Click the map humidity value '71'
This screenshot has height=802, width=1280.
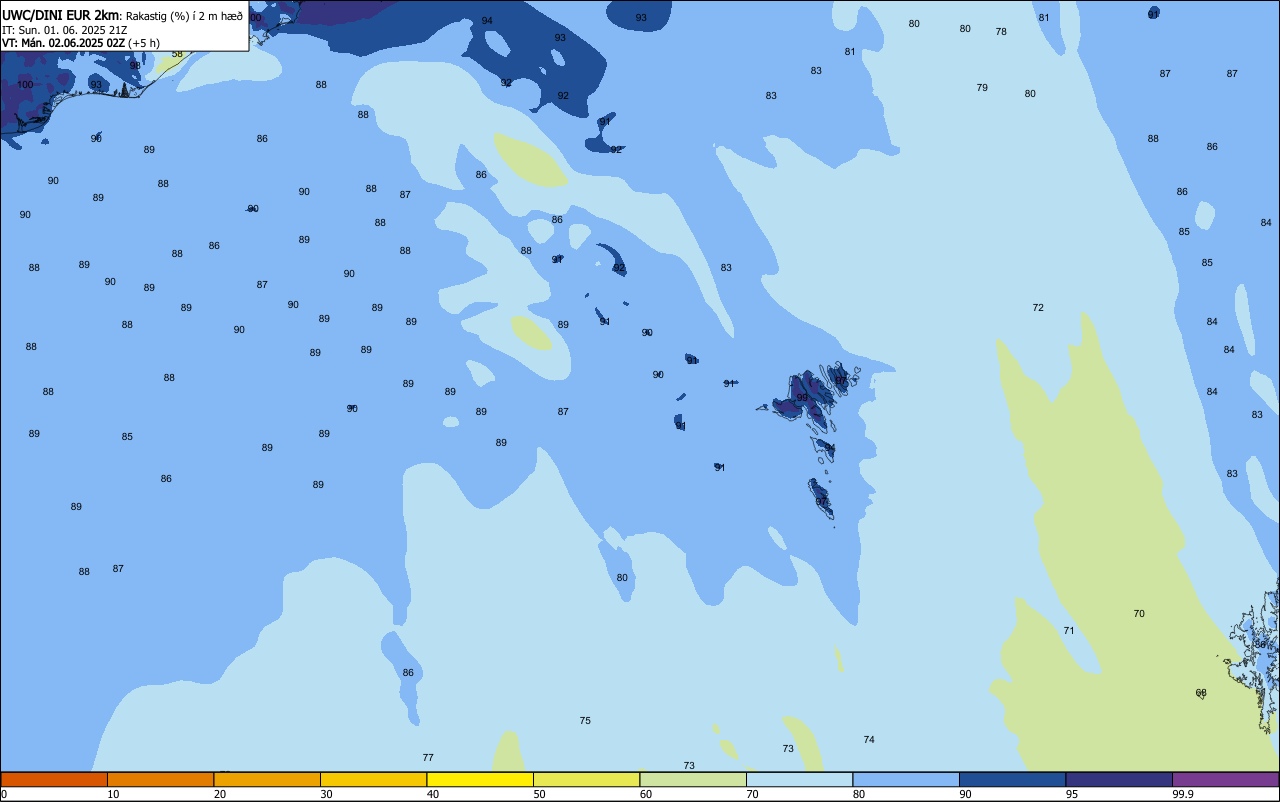(x=1069, y=631)
